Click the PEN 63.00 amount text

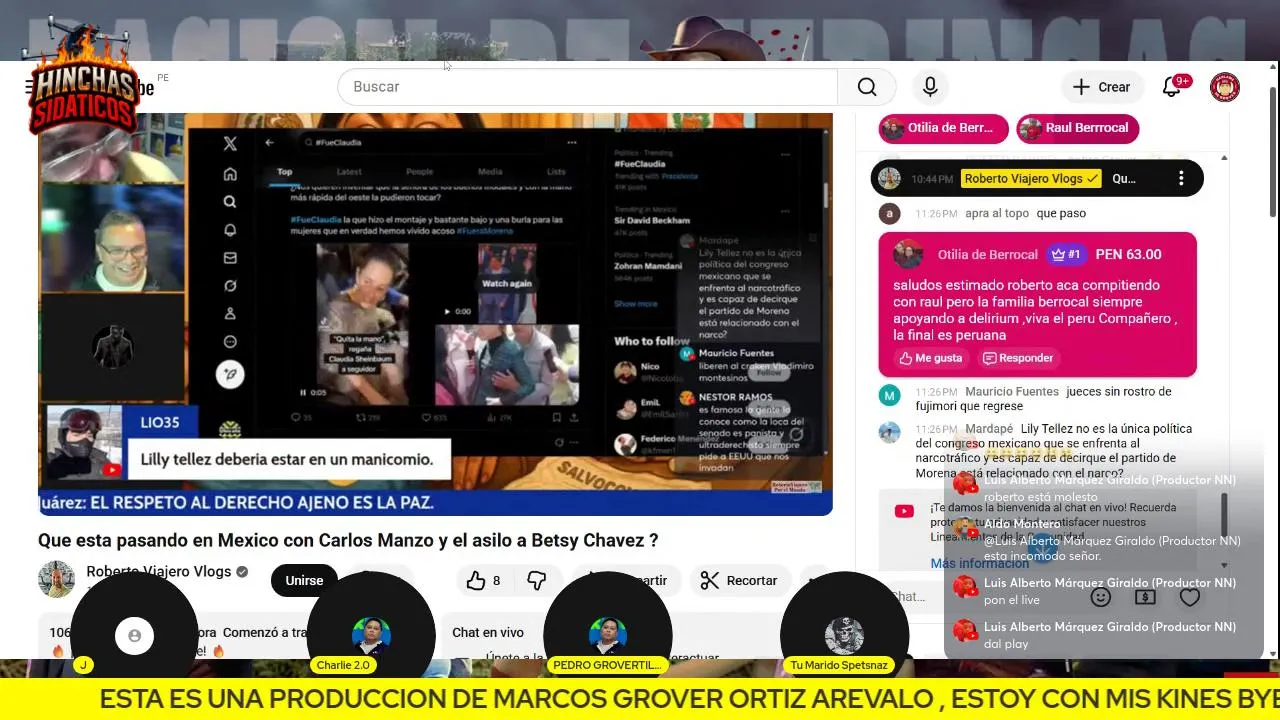tap(1128, 255)
